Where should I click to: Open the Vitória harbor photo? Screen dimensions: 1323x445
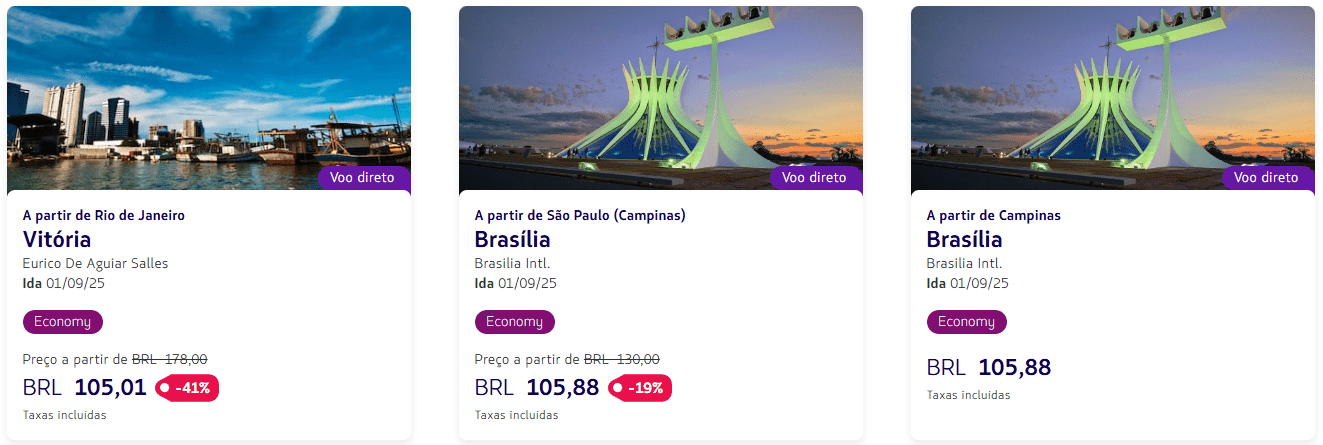tap(208, 90)
